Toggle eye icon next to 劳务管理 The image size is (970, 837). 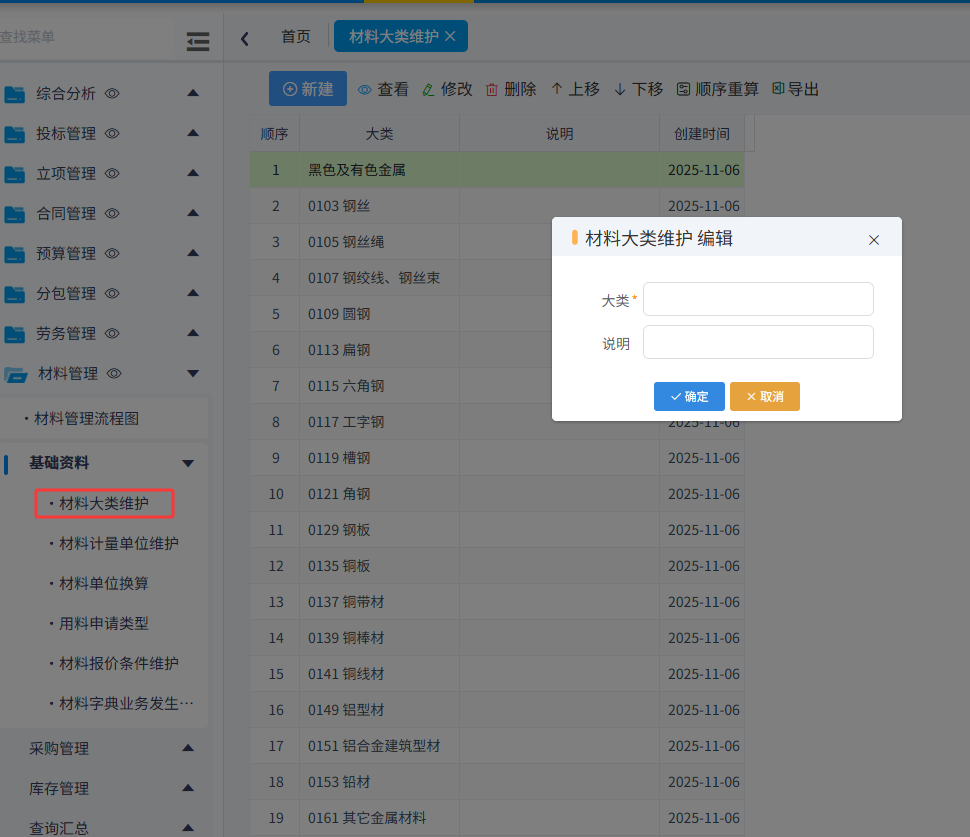112,333
